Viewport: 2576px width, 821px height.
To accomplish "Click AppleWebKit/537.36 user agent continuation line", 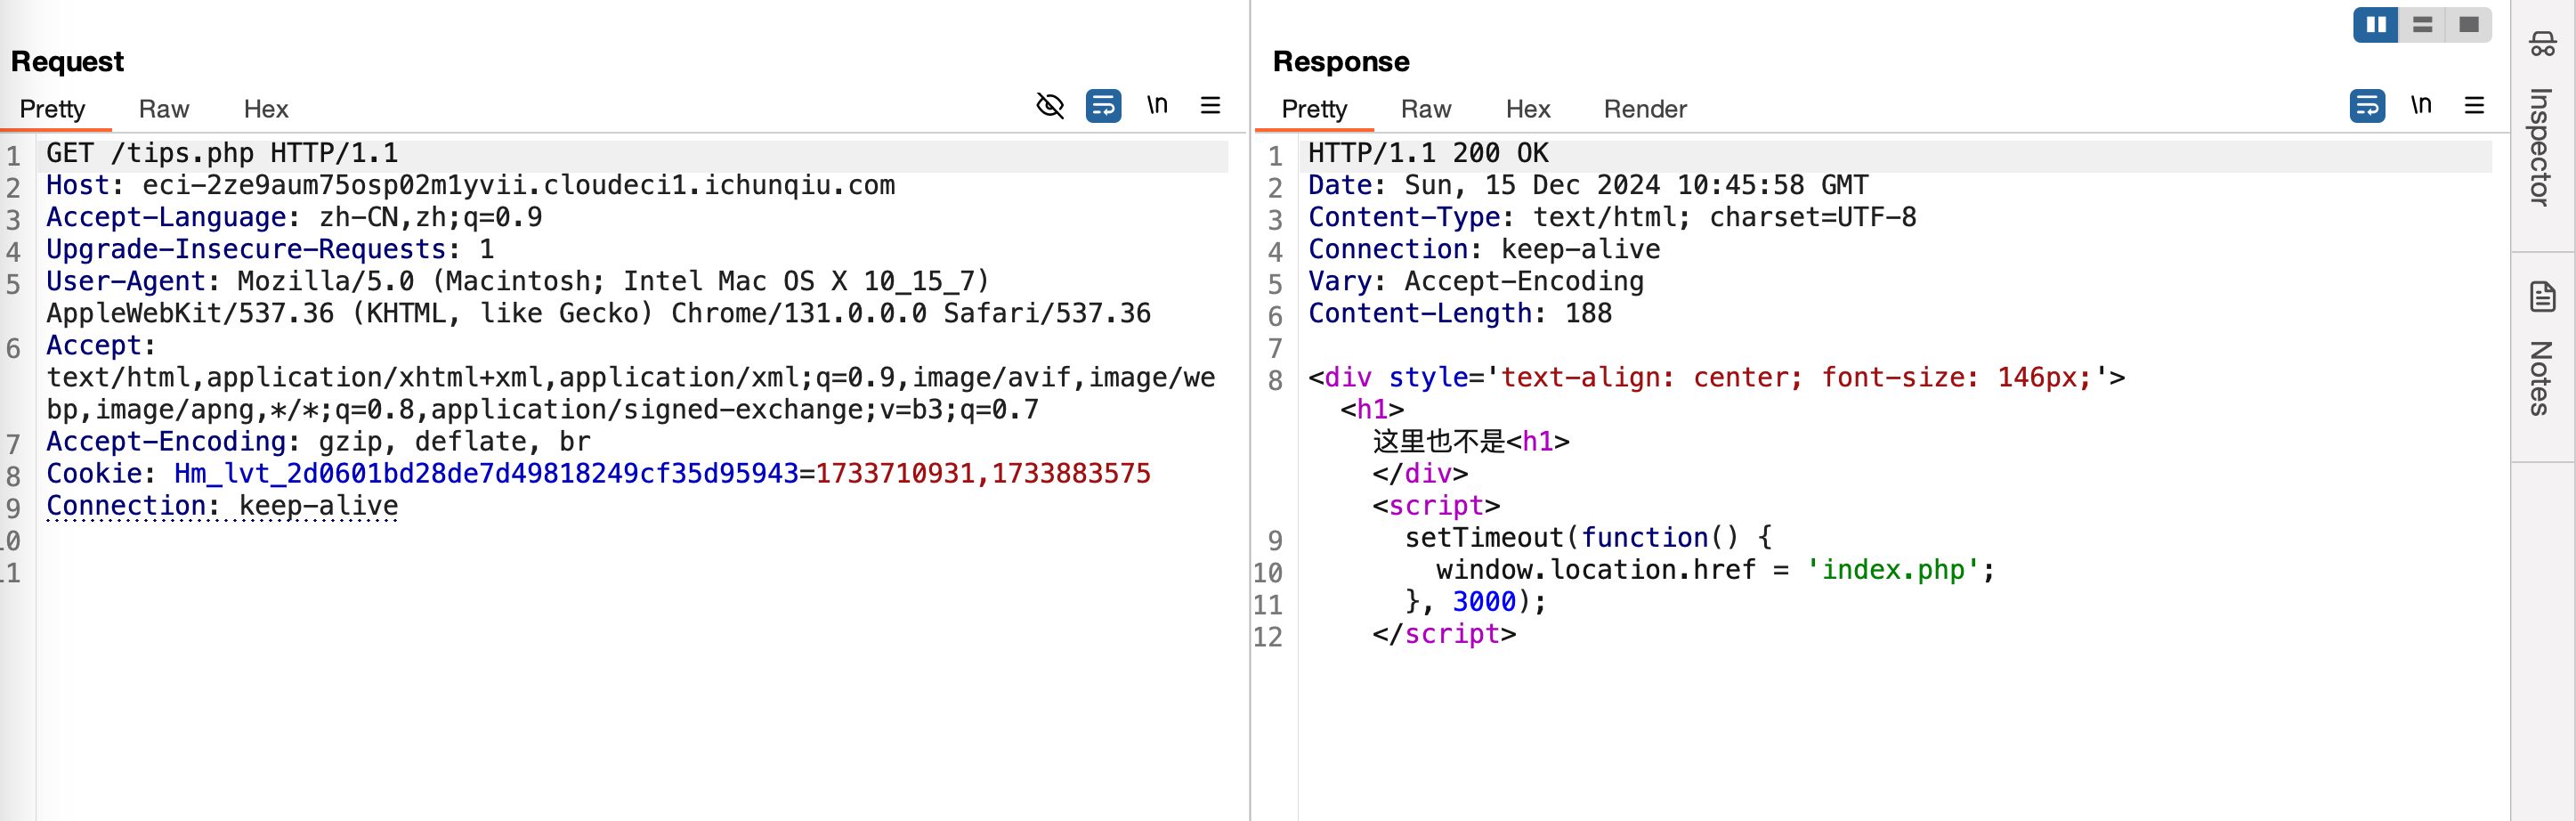I will click(598, 313).
